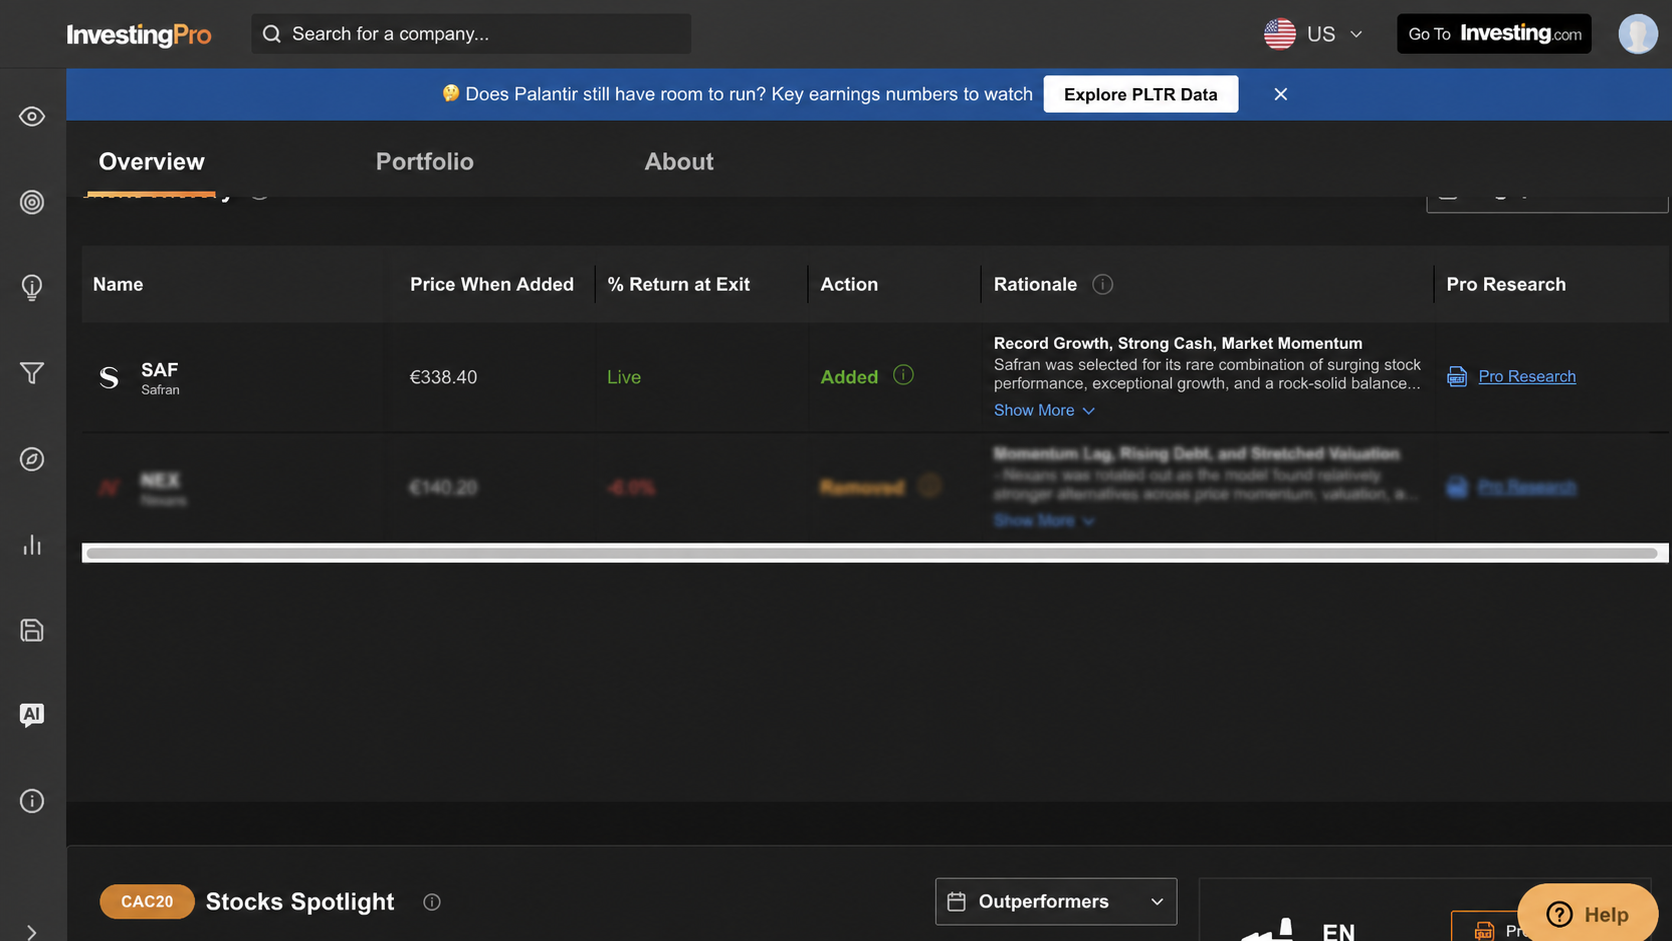Expand Show More for Safran rationale
The height and width of the screenshot is (941, 1672).
pyautogui.click(x=1044, y=411)
